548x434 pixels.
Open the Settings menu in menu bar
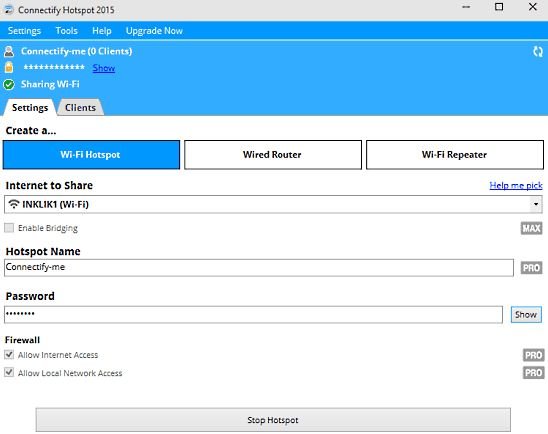[24, 31]
